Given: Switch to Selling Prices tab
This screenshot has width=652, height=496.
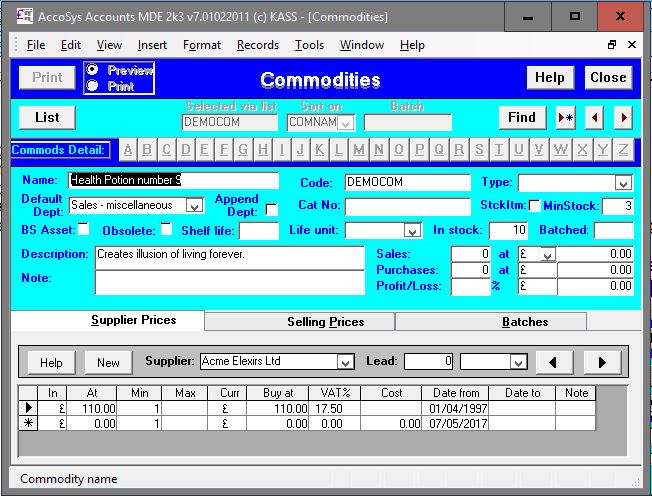Looking at the screenshot, I should (x=299, y=322).
